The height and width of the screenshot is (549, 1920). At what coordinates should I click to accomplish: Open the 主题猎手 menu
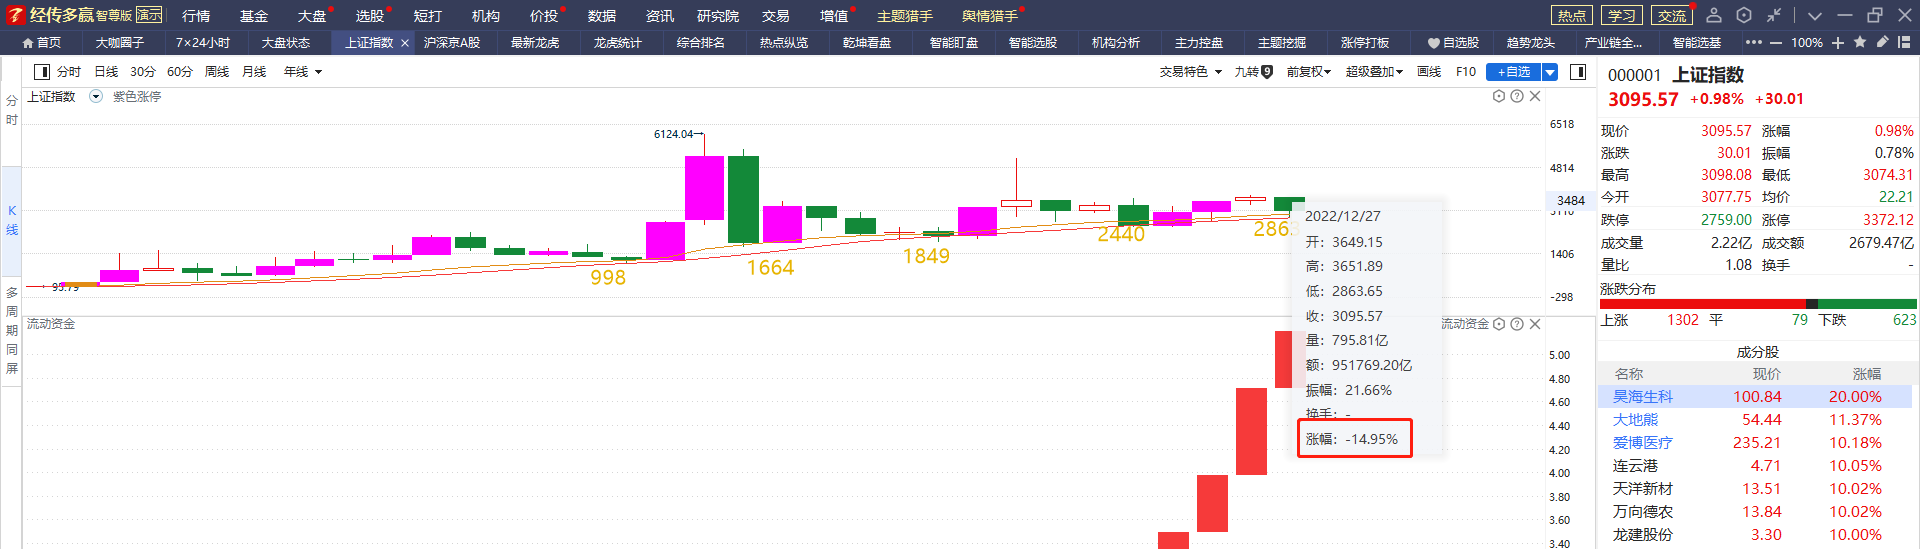click(x=905, y=16)
